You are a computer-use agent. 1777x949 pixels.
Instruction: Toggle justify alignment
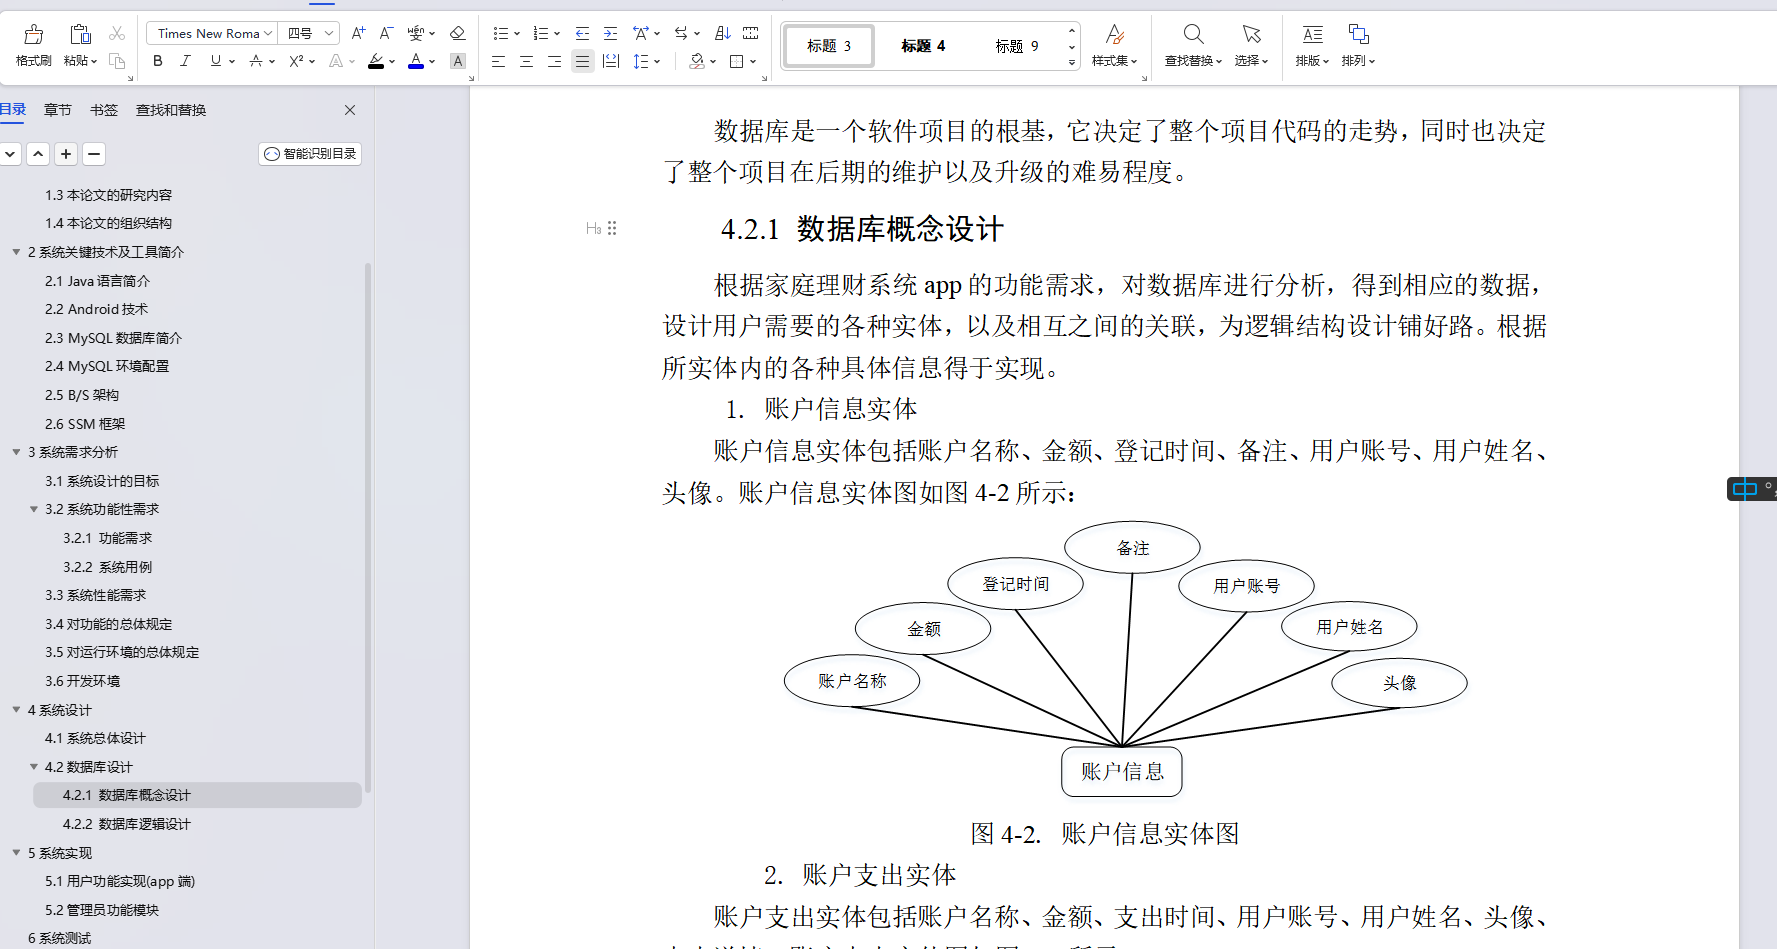click(582, 61)
